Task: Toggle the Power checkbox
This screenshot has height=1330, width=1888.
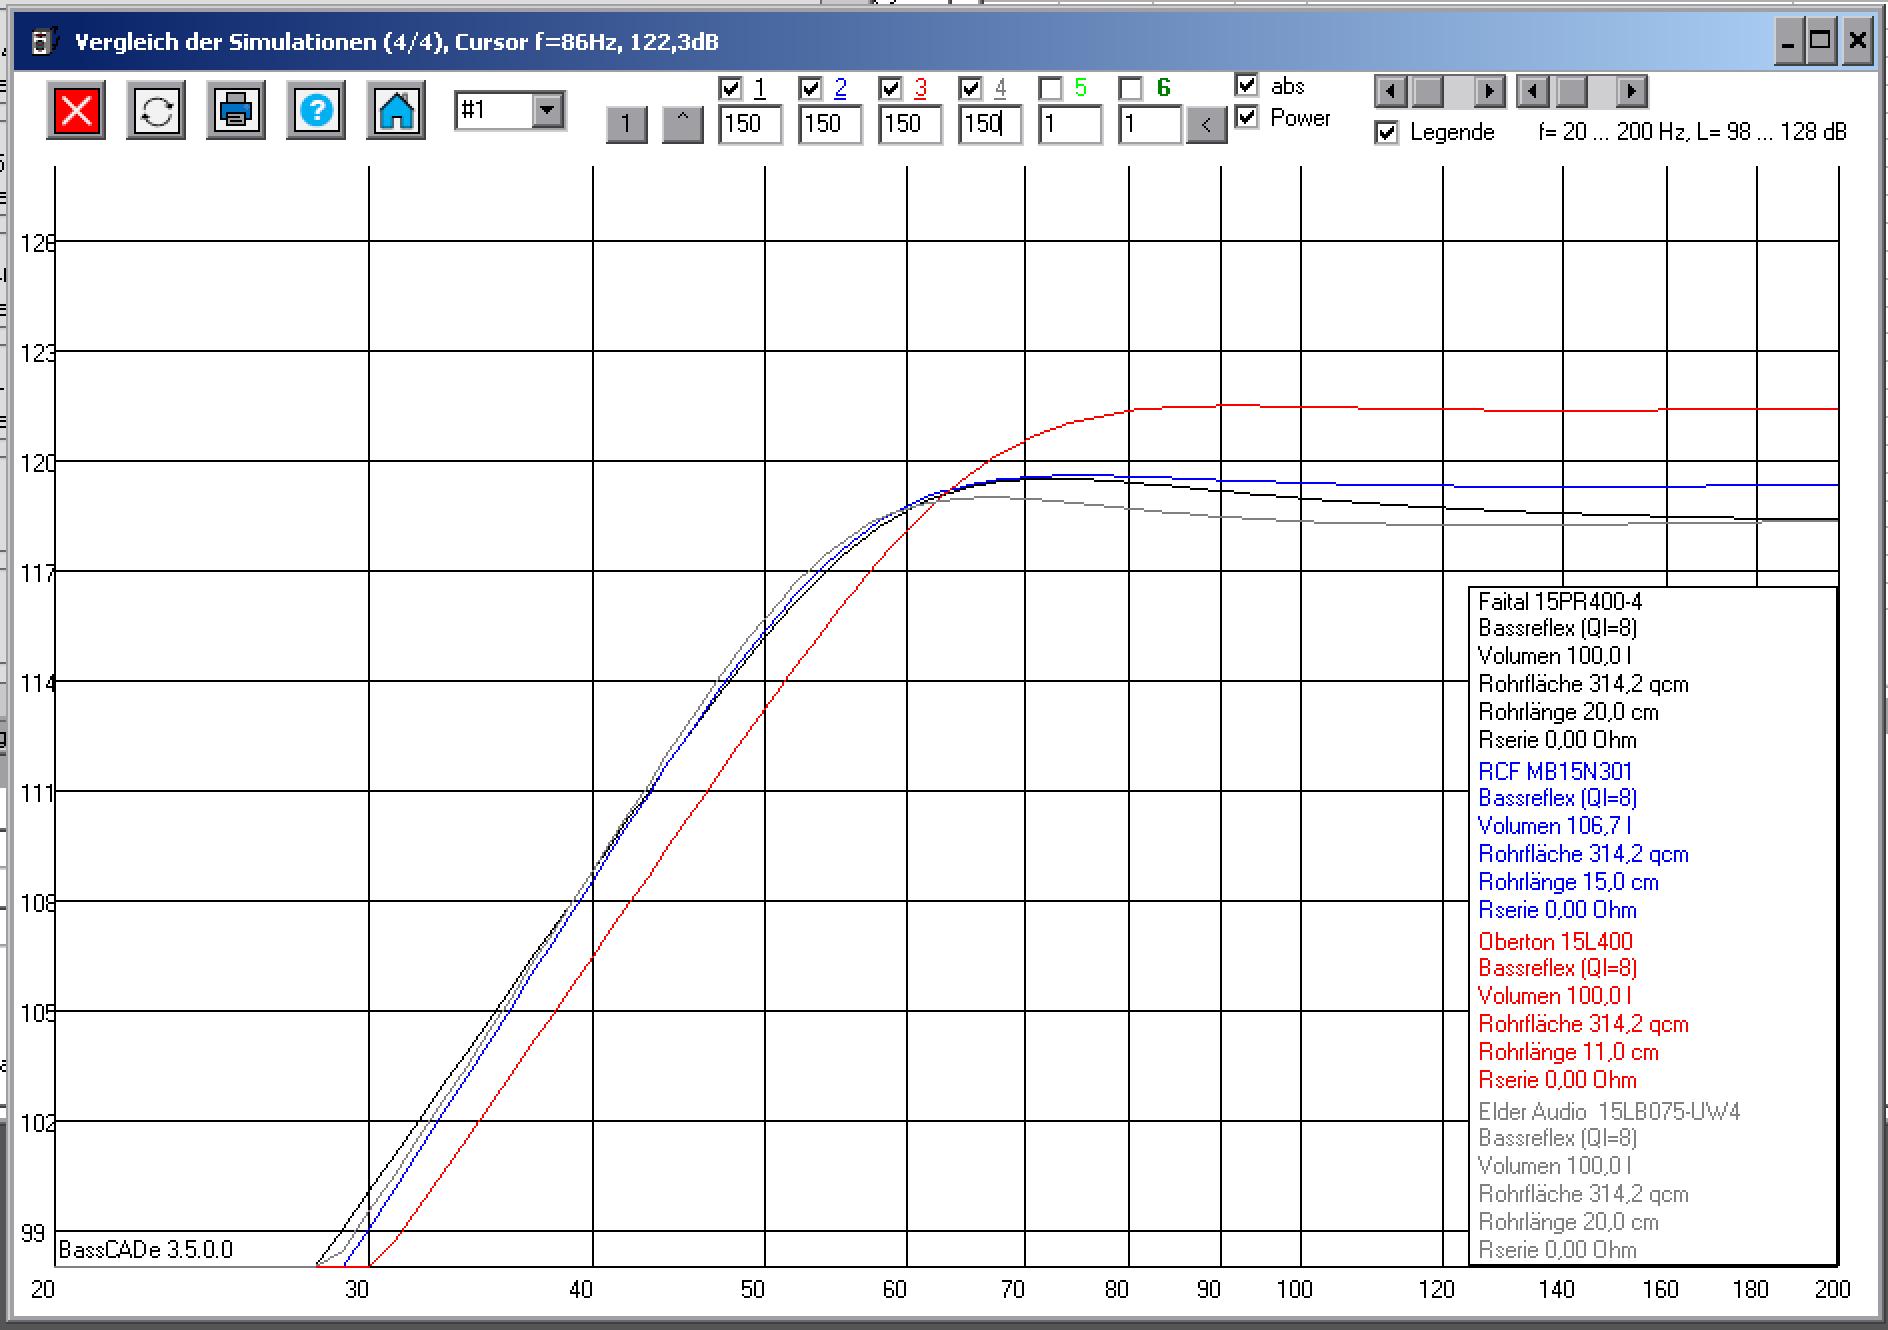Action: (1247, 117)
